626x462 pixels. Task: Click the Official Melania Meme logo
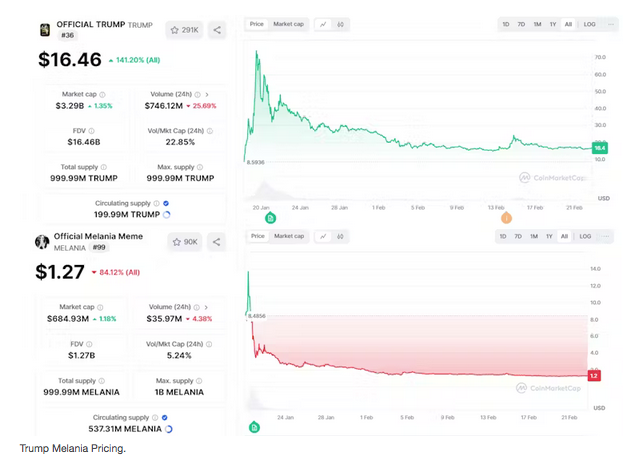click(42, 242)
